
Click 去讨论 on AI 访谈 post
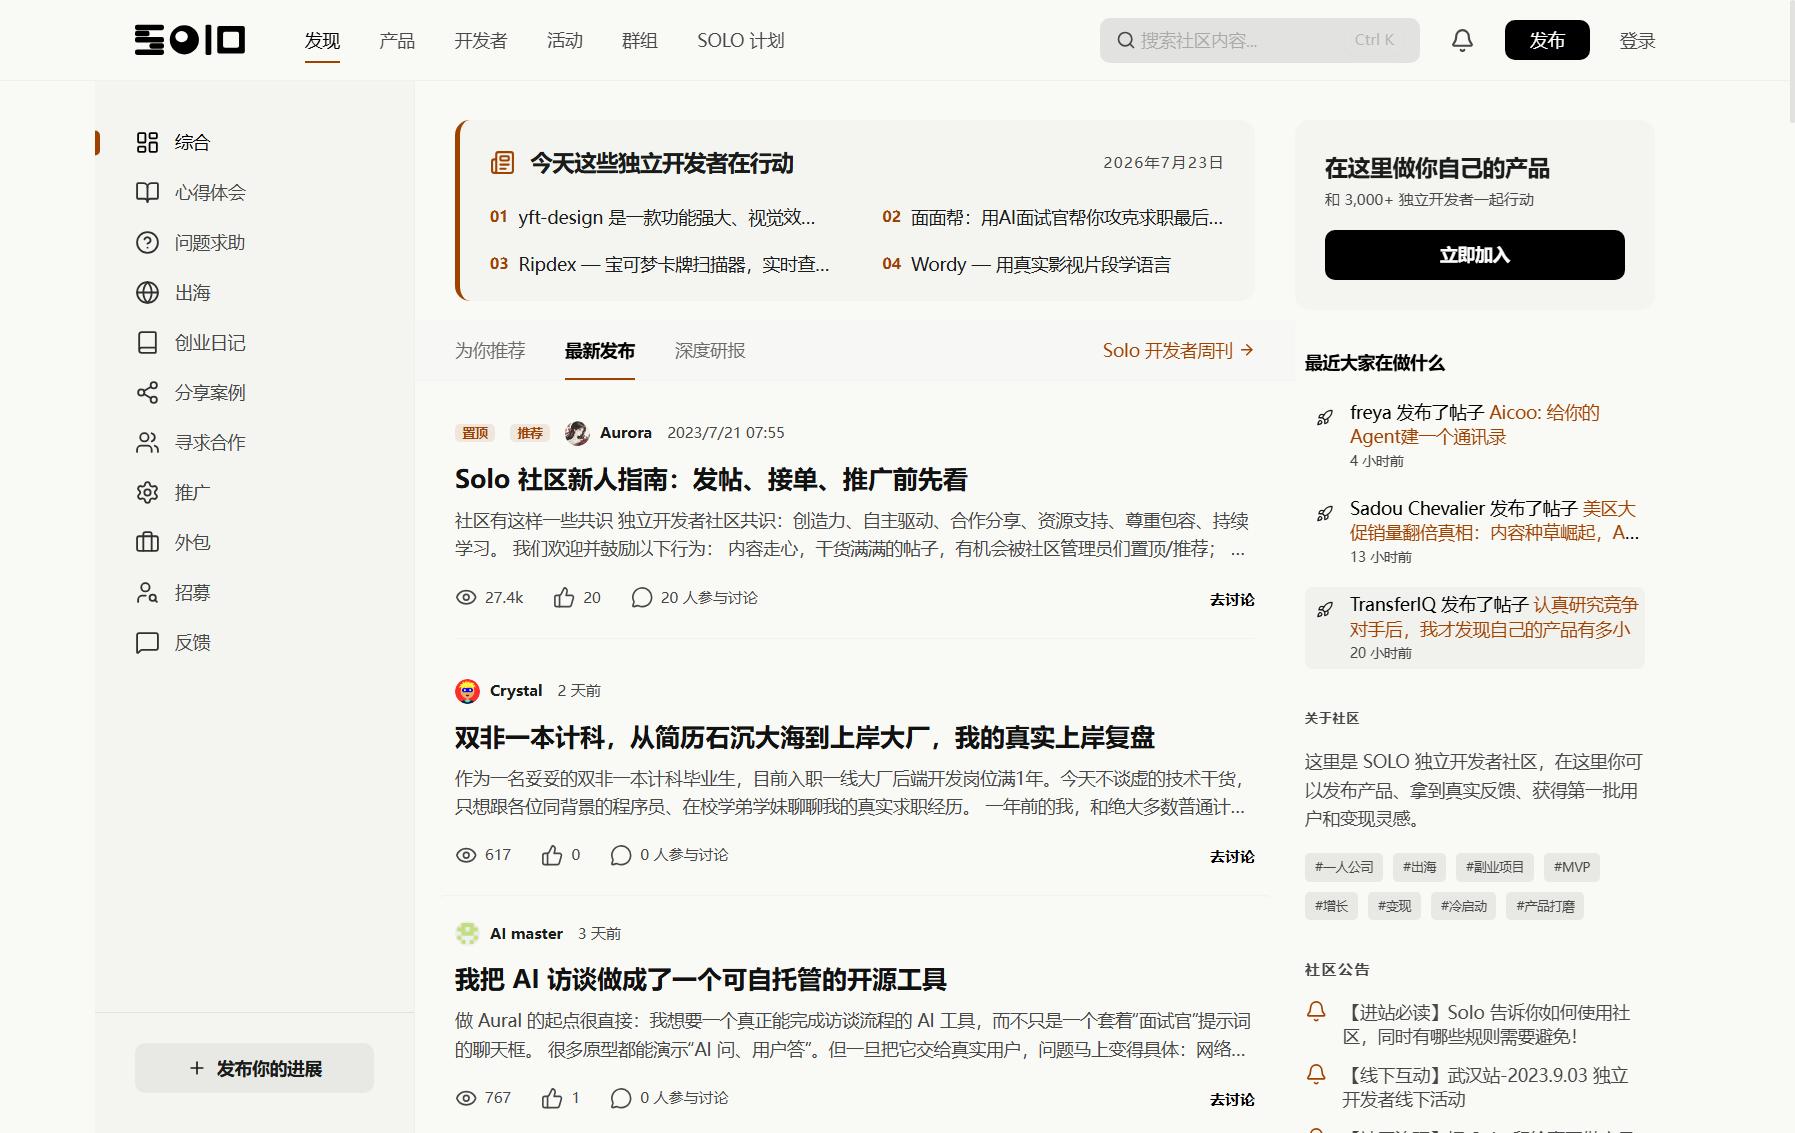click(1232, 1099)
